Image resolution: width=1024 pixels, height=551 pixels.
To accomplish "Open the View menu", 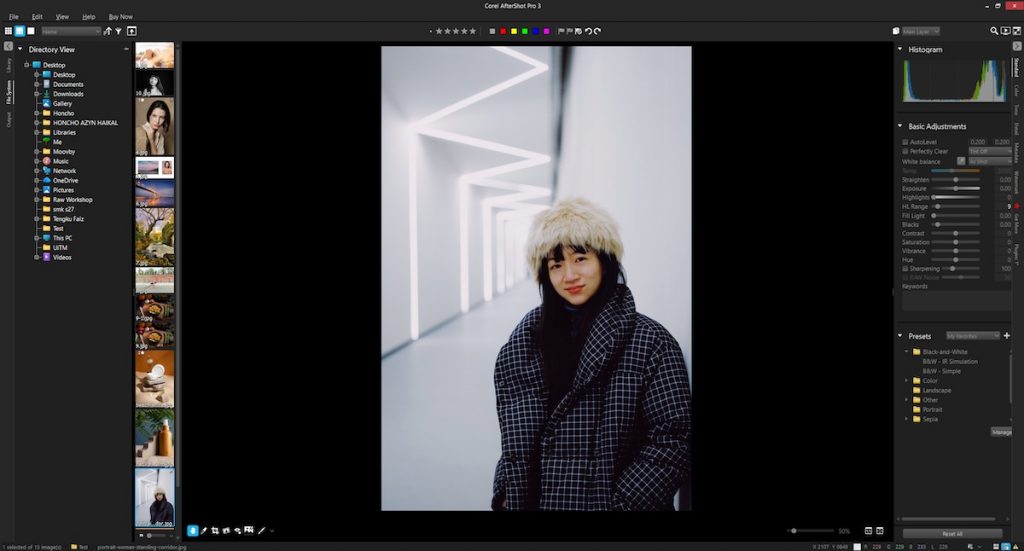I will [62, 17].
